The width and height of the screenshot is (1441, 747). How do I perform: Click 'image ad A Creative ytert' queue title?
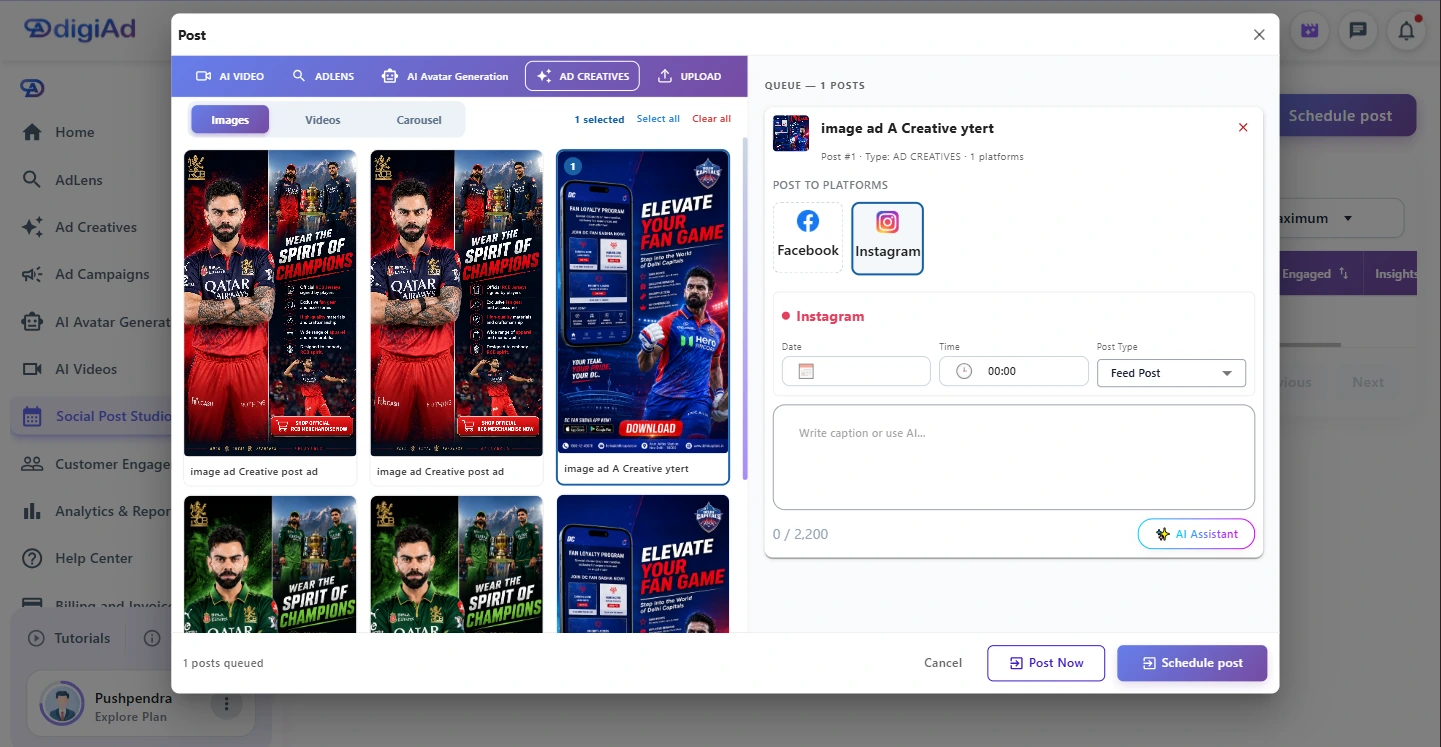point(907,128)
